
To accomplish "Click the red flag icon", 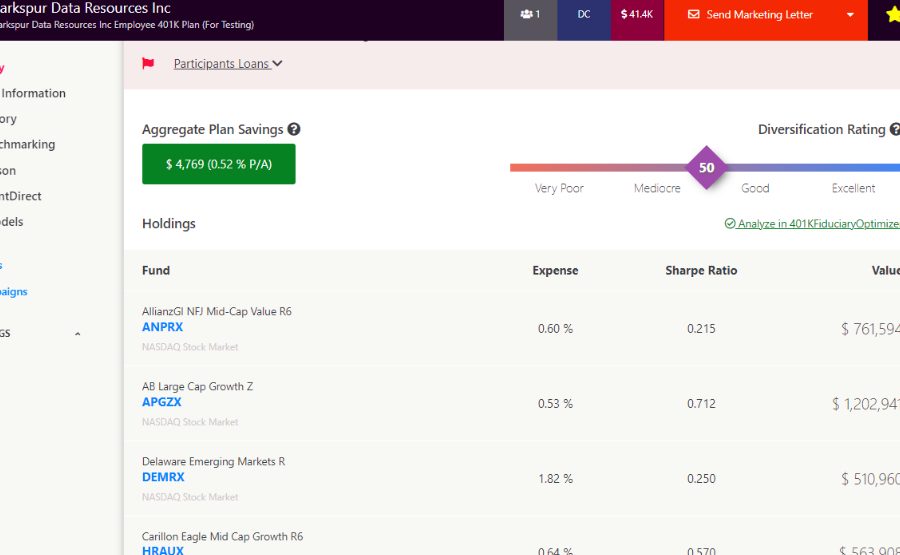I will pos(148,64).
